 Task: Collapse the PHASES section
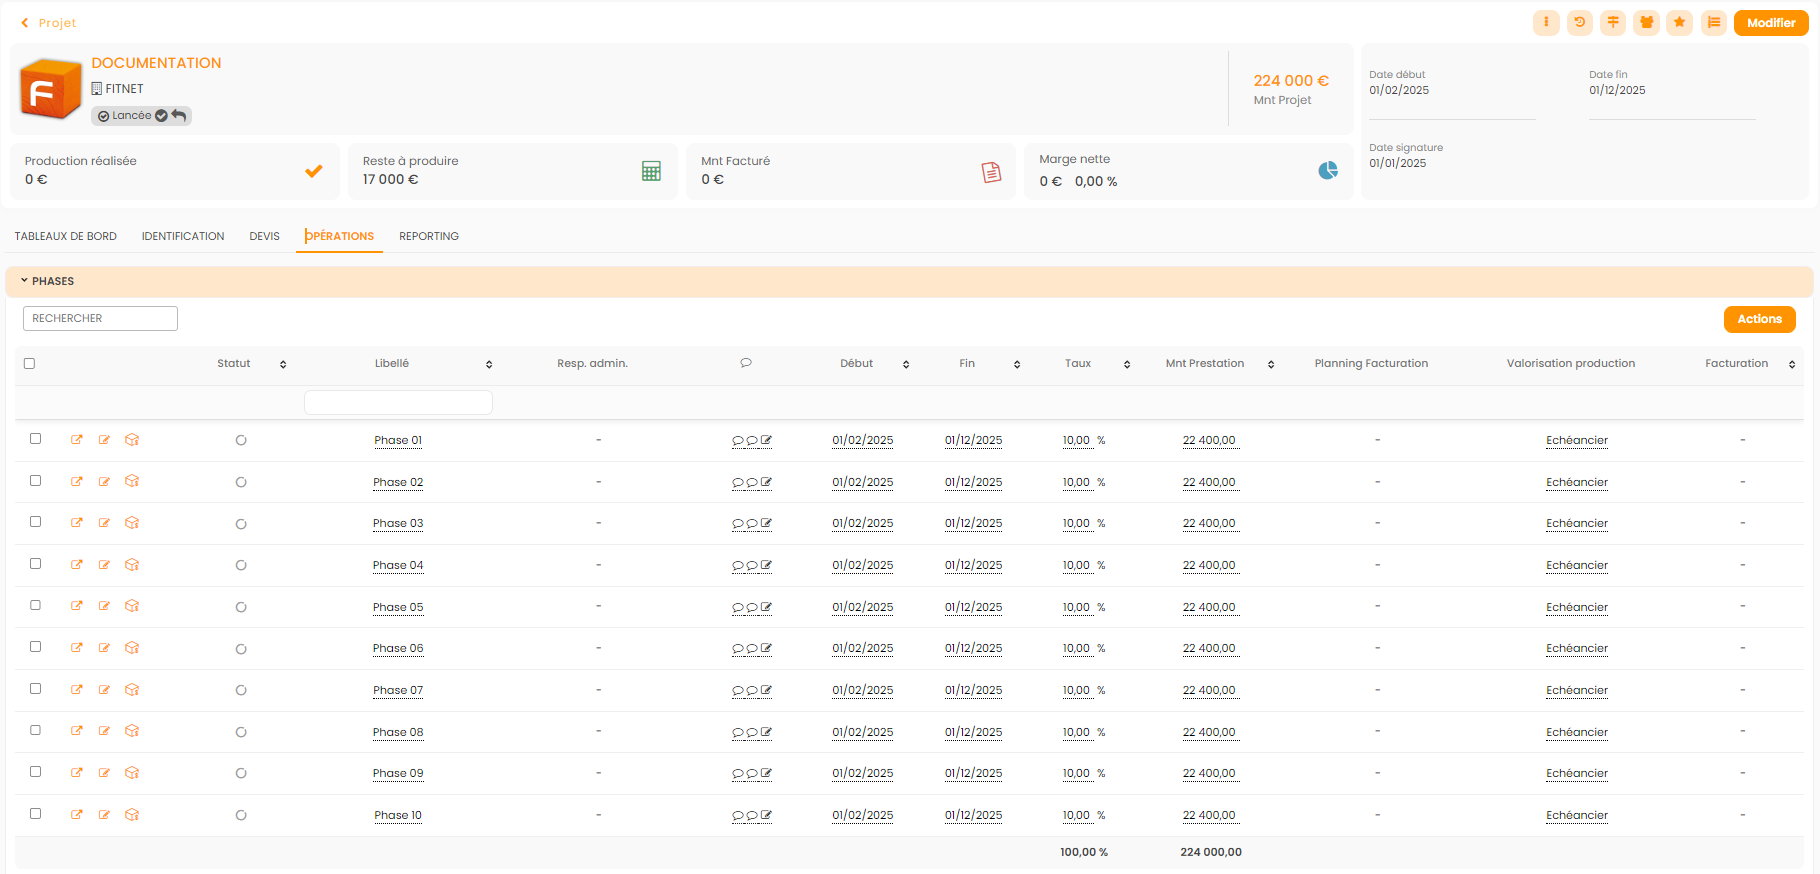24,281
